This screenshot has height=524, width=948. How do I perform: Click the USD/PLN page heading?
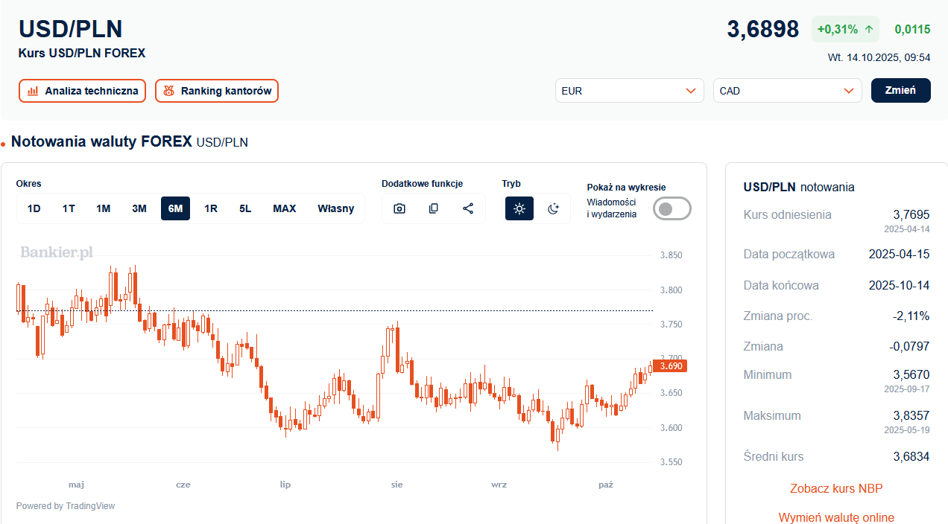click(71, 29)
